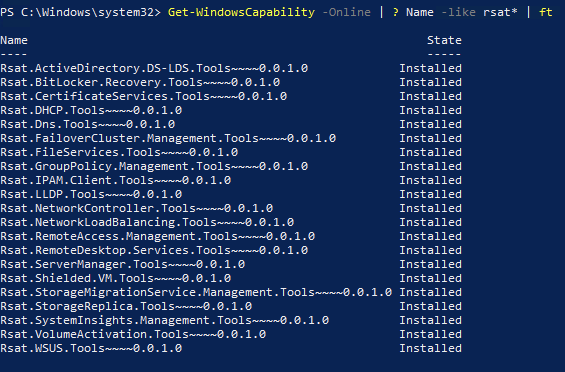Viewport: 565px width, 372px height.
Task: Click the PS C:\Windows\system32 prompt
Action: coord(80,13)
